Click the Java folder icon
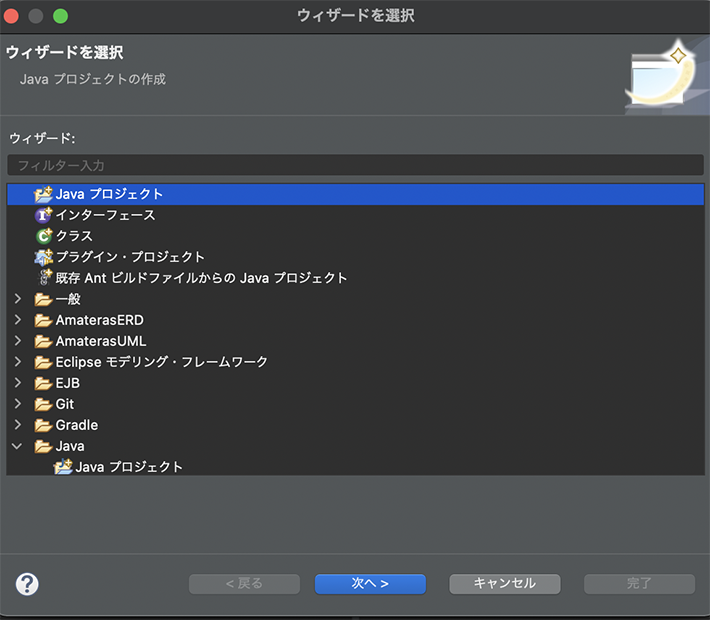Image resolution: width=710 pixels, height=620 pixels. pos(43,446)
